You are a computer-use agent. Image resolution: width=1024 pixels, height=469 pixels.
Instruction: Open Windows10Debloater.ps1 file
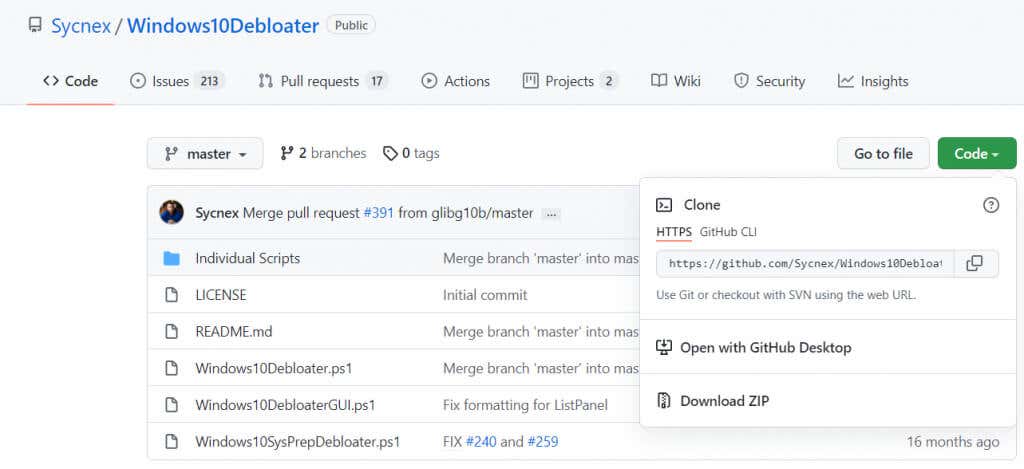274,368
